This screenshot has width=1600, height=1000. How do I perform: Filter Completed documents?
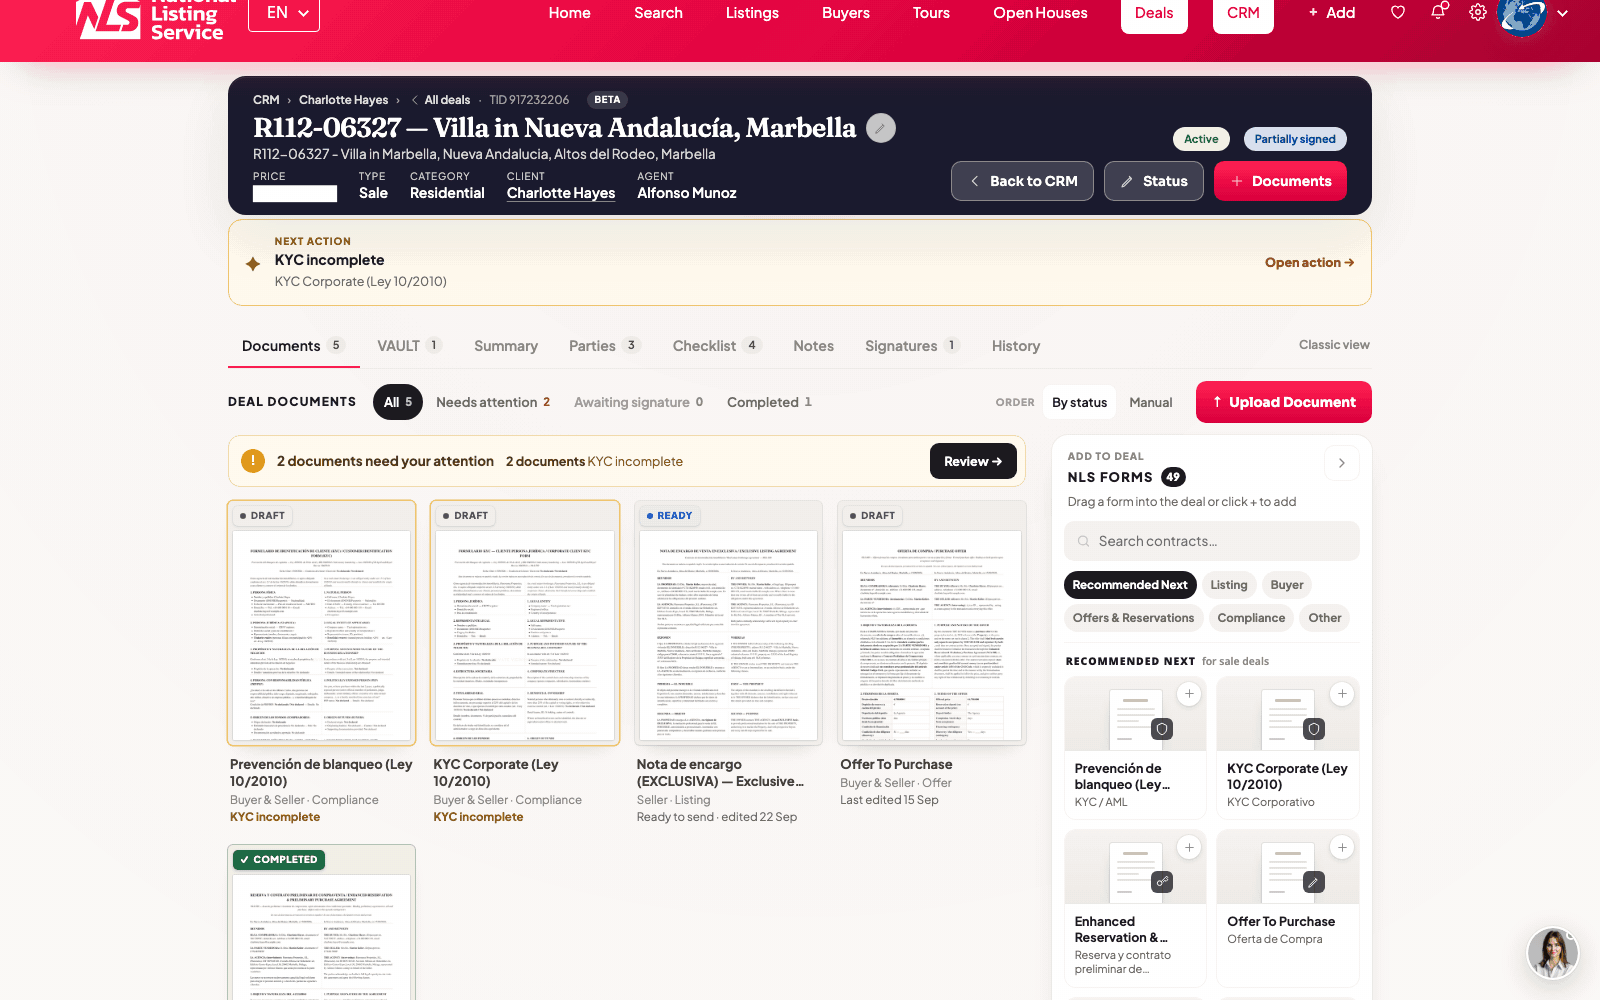click(x=769, y=402)
